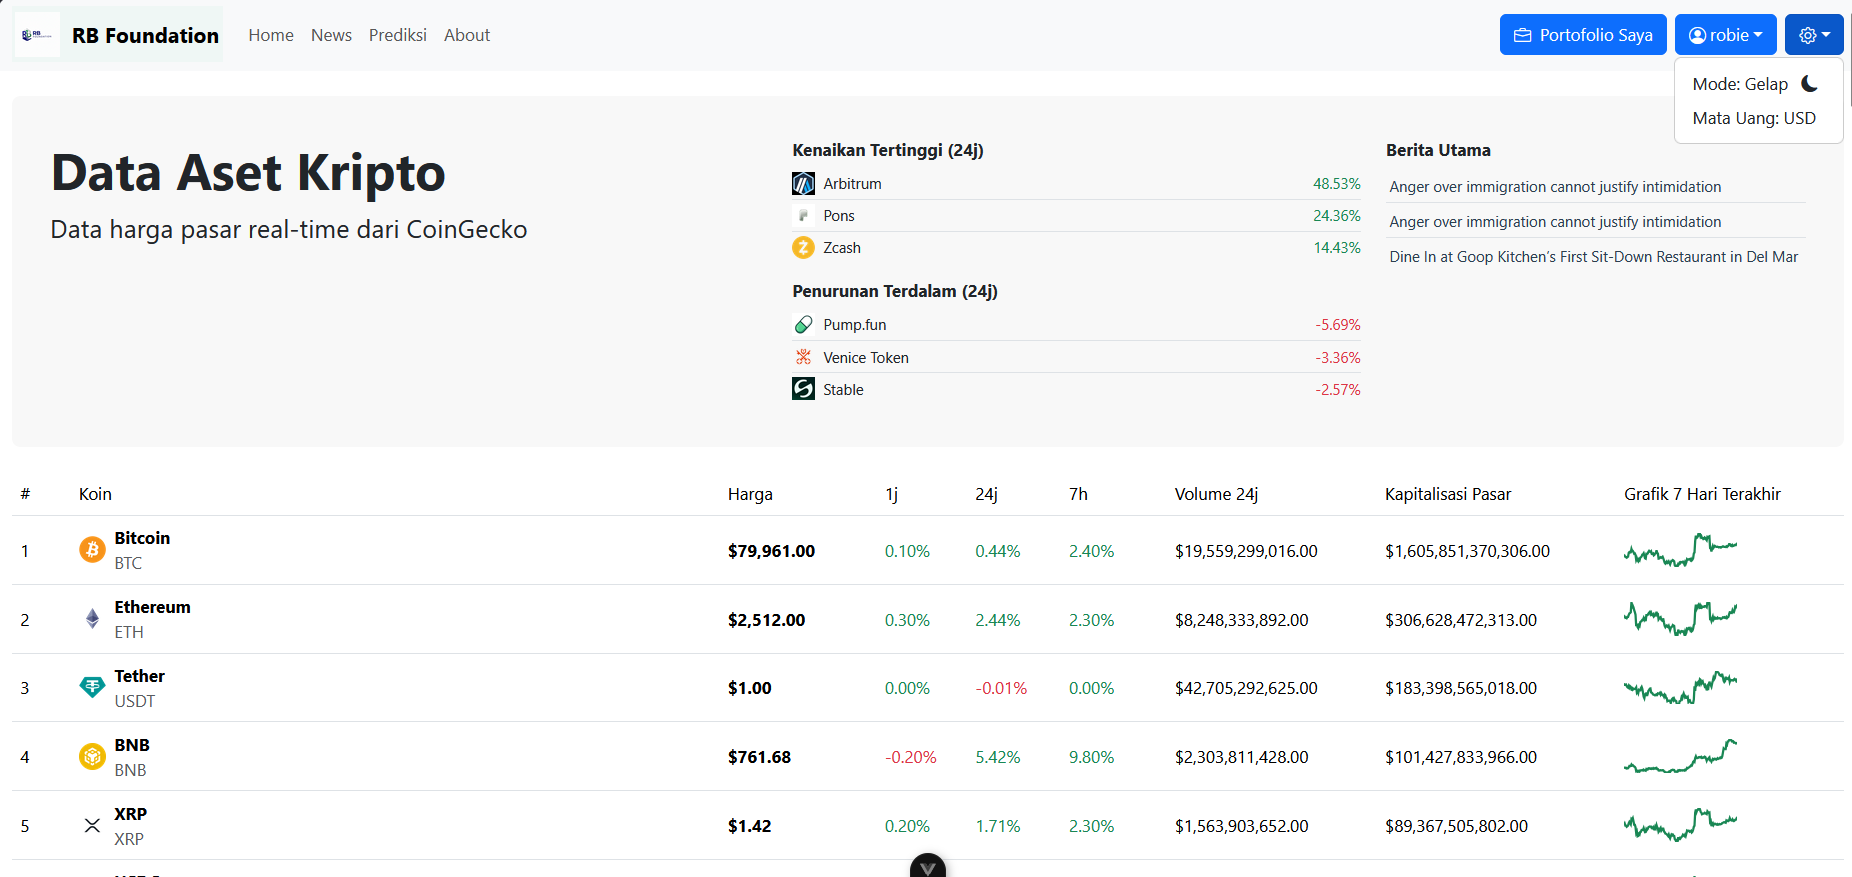
Task: Open the robie user dropdown
Action: [x=1726, y=35]
